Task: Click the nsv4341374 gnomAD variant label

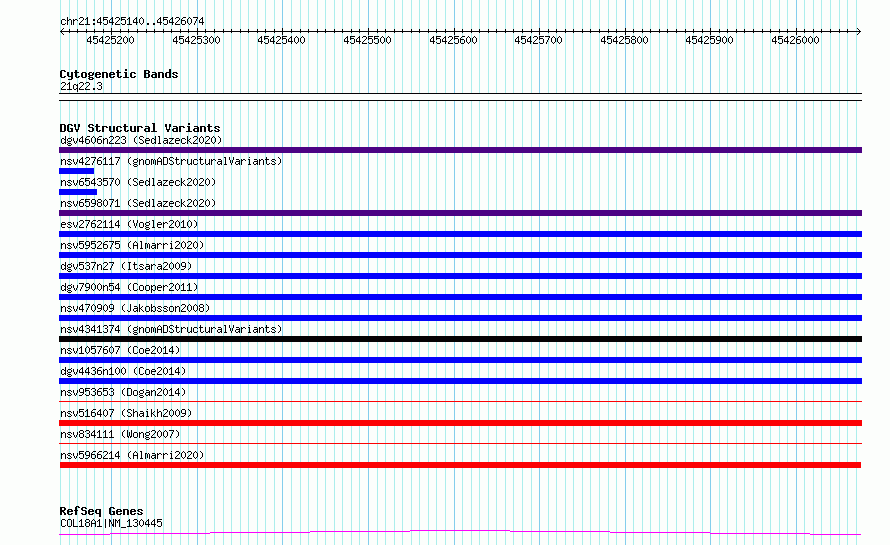Action: pos(171,329)
